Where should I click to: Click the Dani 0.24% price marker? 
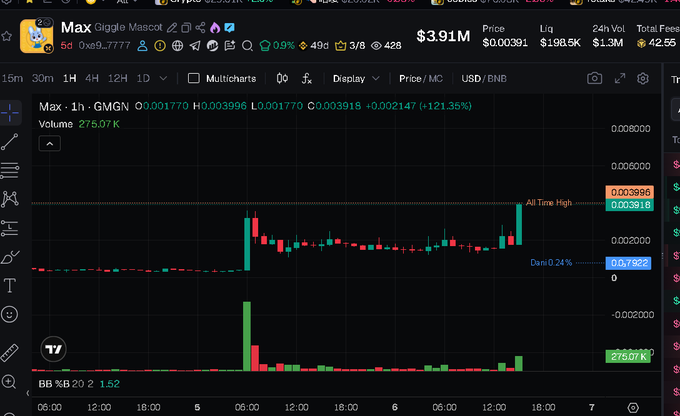pos(551,262)
